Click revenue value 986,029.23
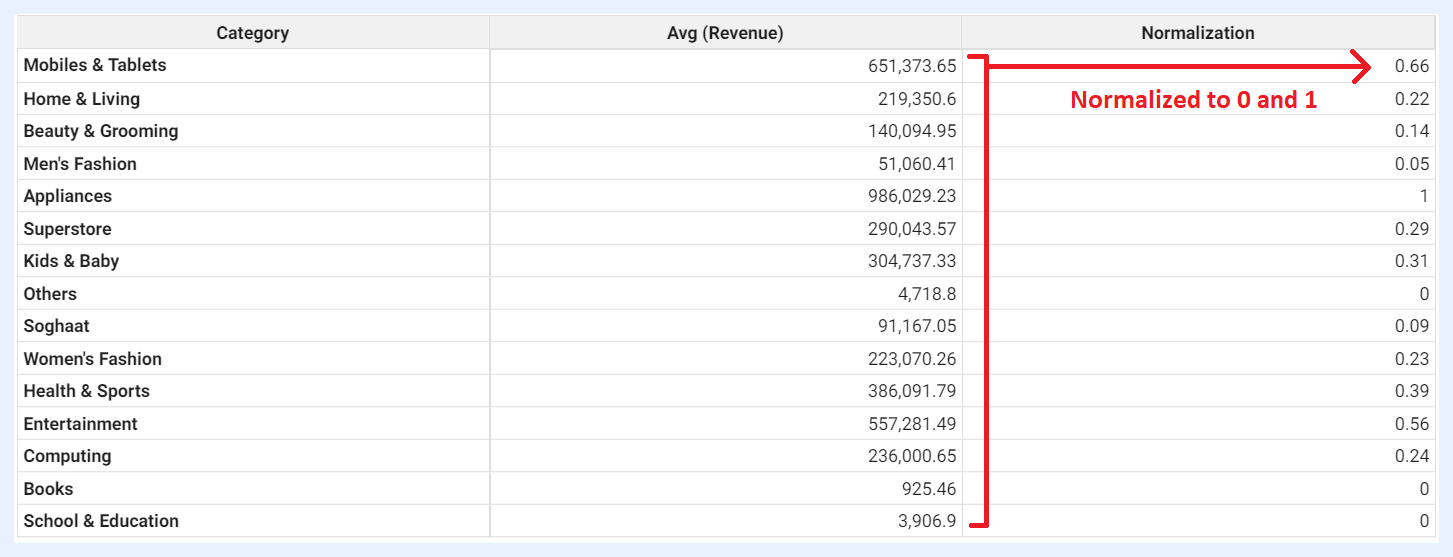The height and width of the screenshot is (557, 1453). pos(912,197)
